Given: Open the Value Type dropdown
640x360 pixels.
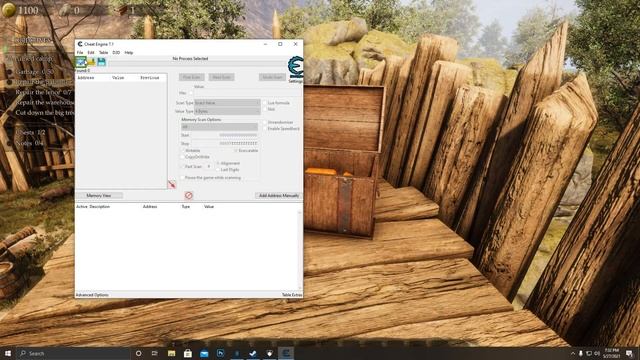Looking at the screenshot, I should click(227, 111).
